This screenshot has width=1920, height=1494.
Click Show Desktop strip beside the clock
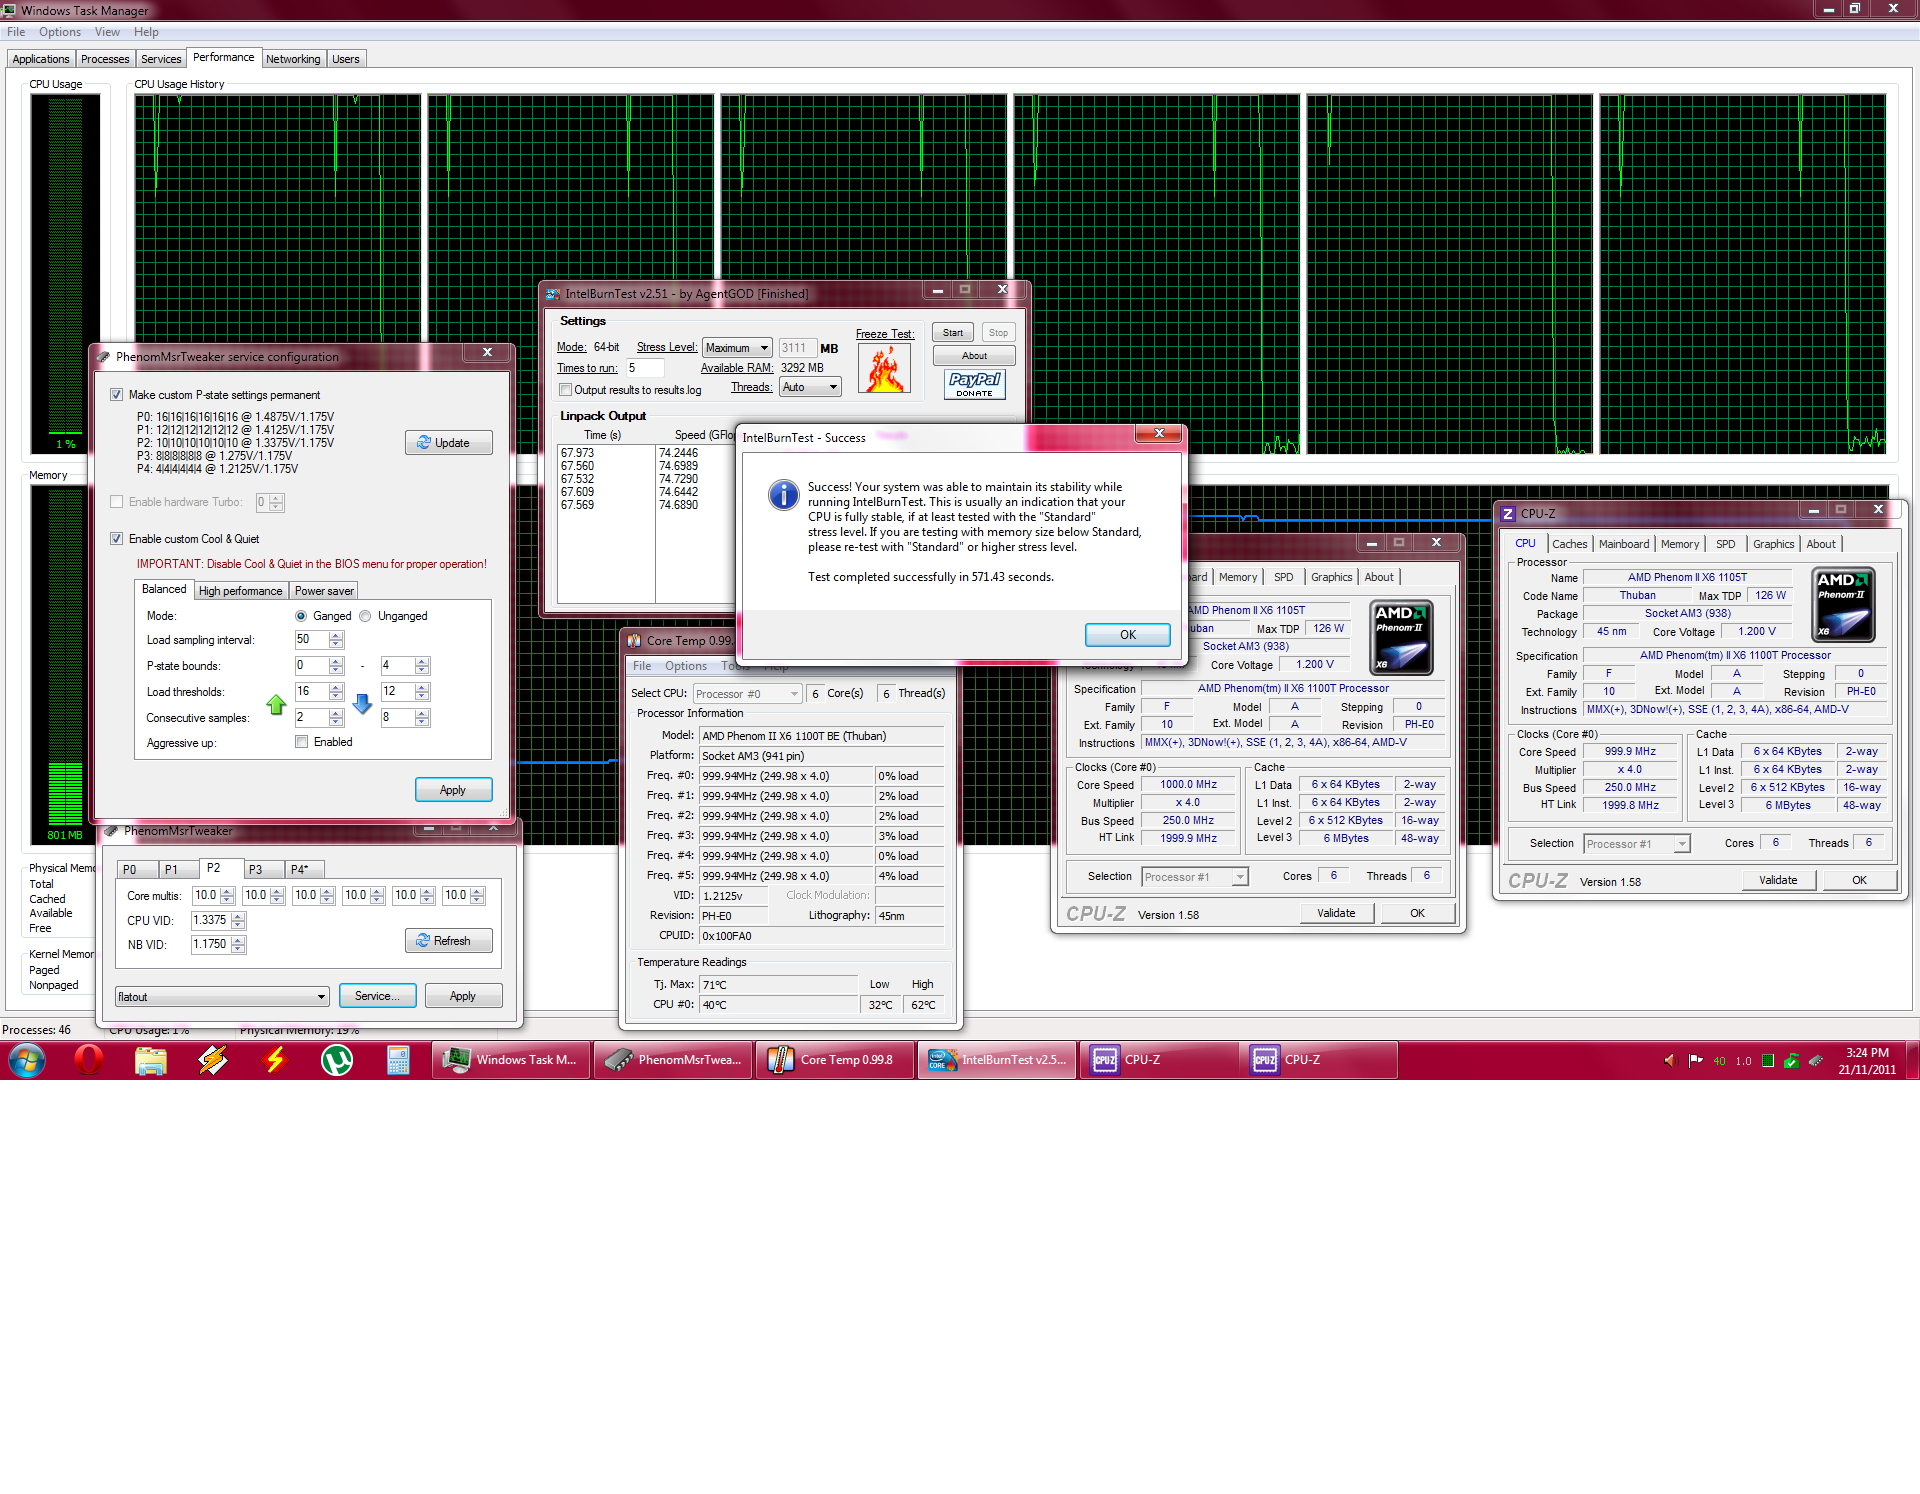[x=1913, y=1060]
